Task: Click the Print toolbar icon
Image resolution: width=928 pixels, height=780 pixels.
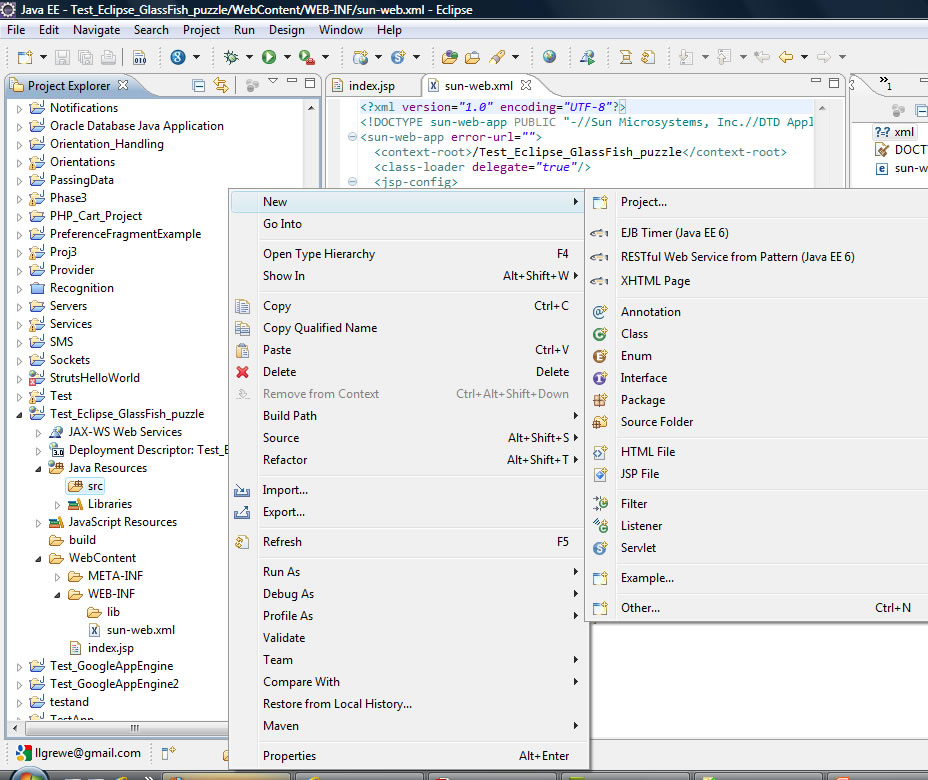Action: [110, 57]
